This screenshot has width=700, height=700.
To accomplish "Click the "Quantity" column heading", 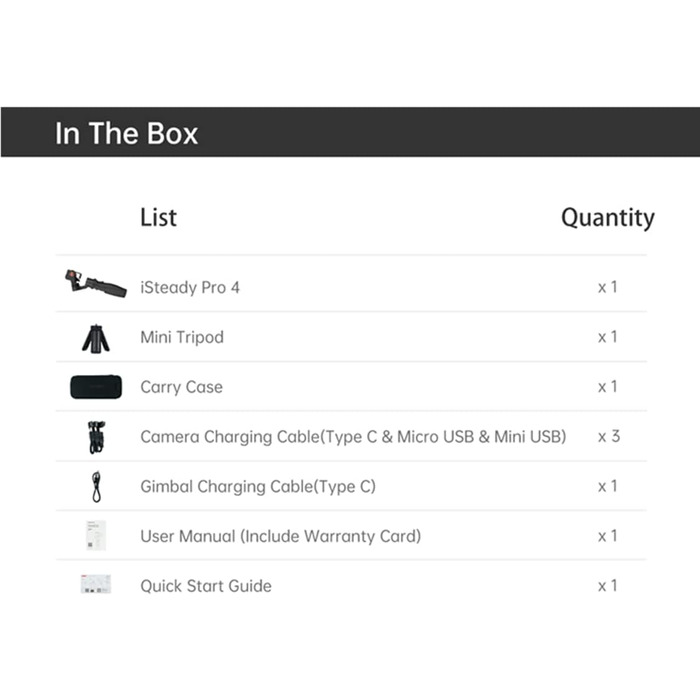I will pyautogui.click(x=607, y=218).
